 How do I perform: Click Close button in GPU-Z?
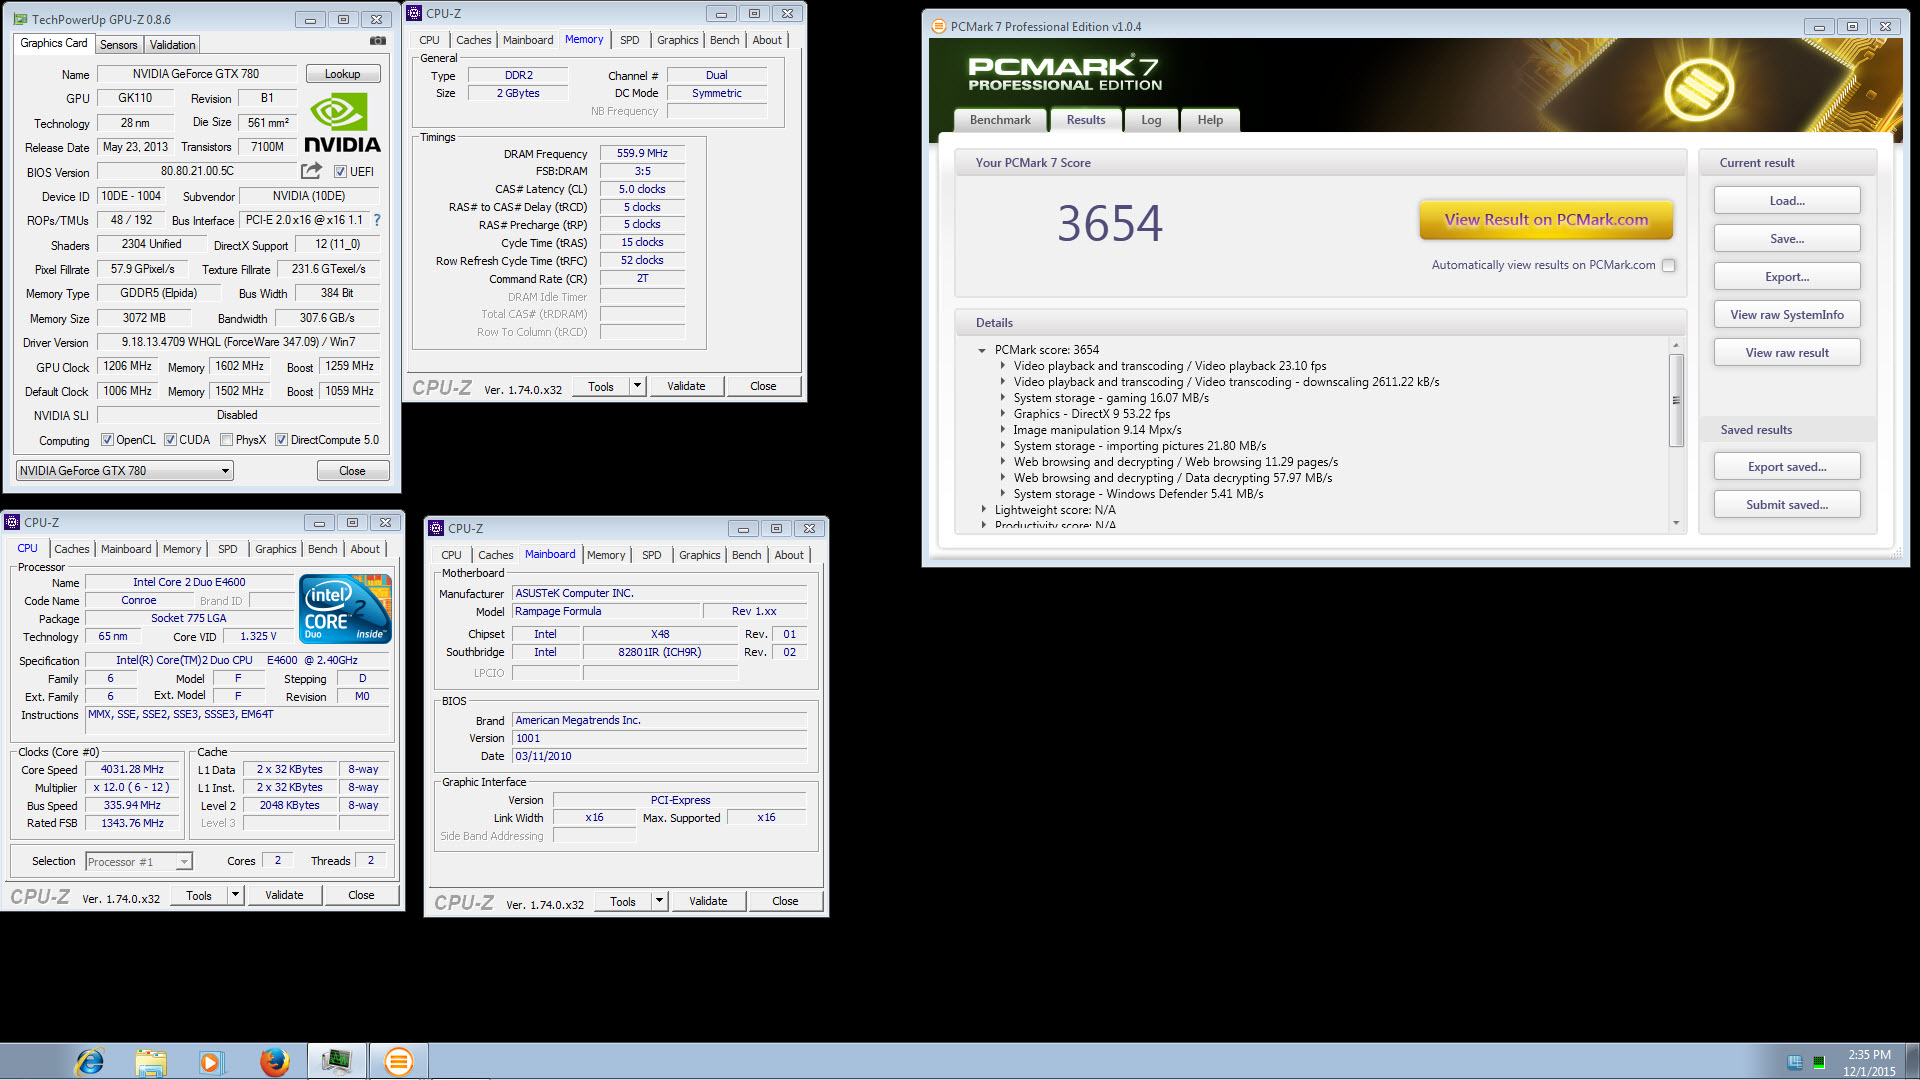[352, 471]
